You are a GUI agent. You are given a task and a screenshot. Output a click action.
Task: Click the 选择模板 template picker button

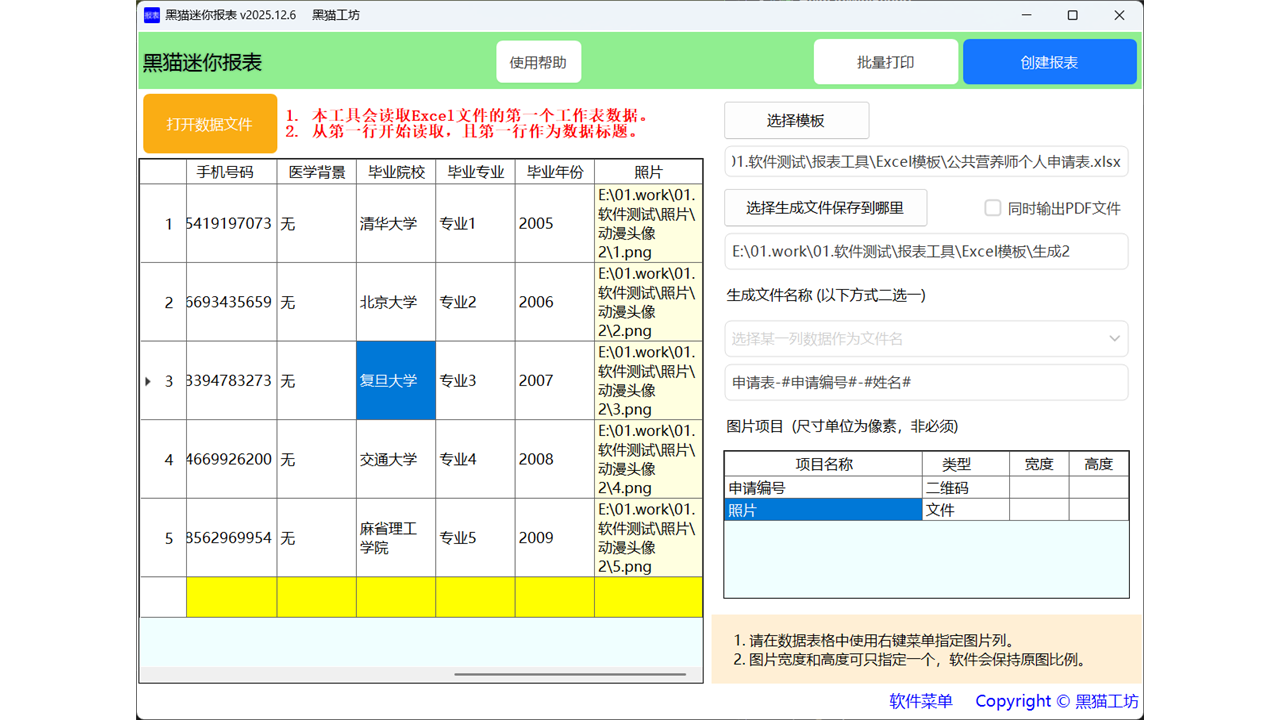click(796, 120)
